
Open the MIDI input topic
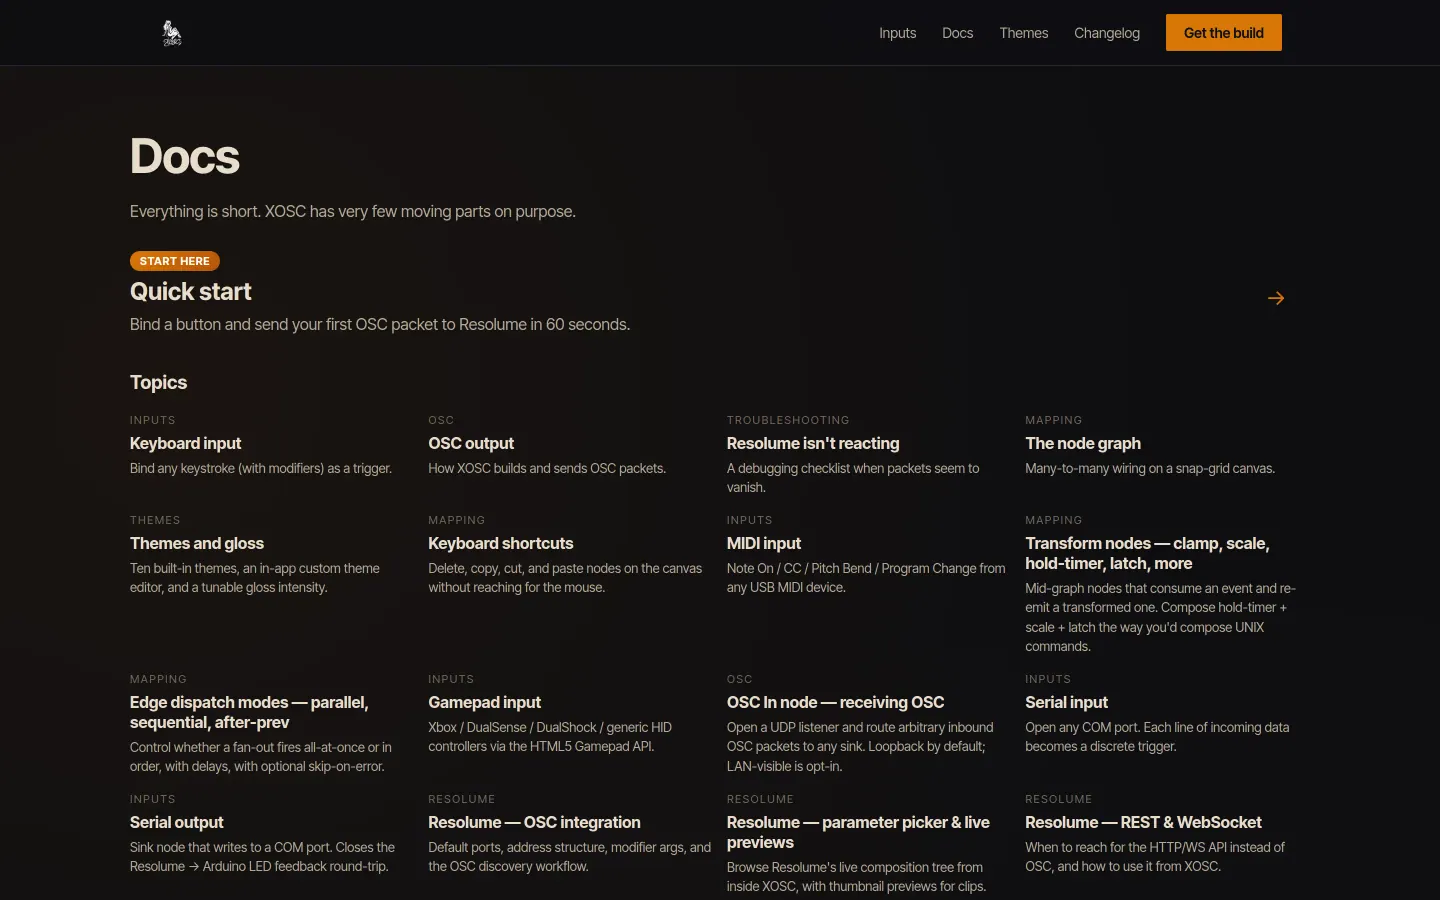(x=764, y=543)
